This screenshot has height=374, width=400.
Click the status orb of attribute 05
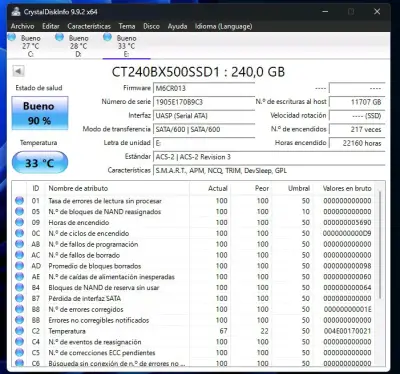tap(19, 211)
